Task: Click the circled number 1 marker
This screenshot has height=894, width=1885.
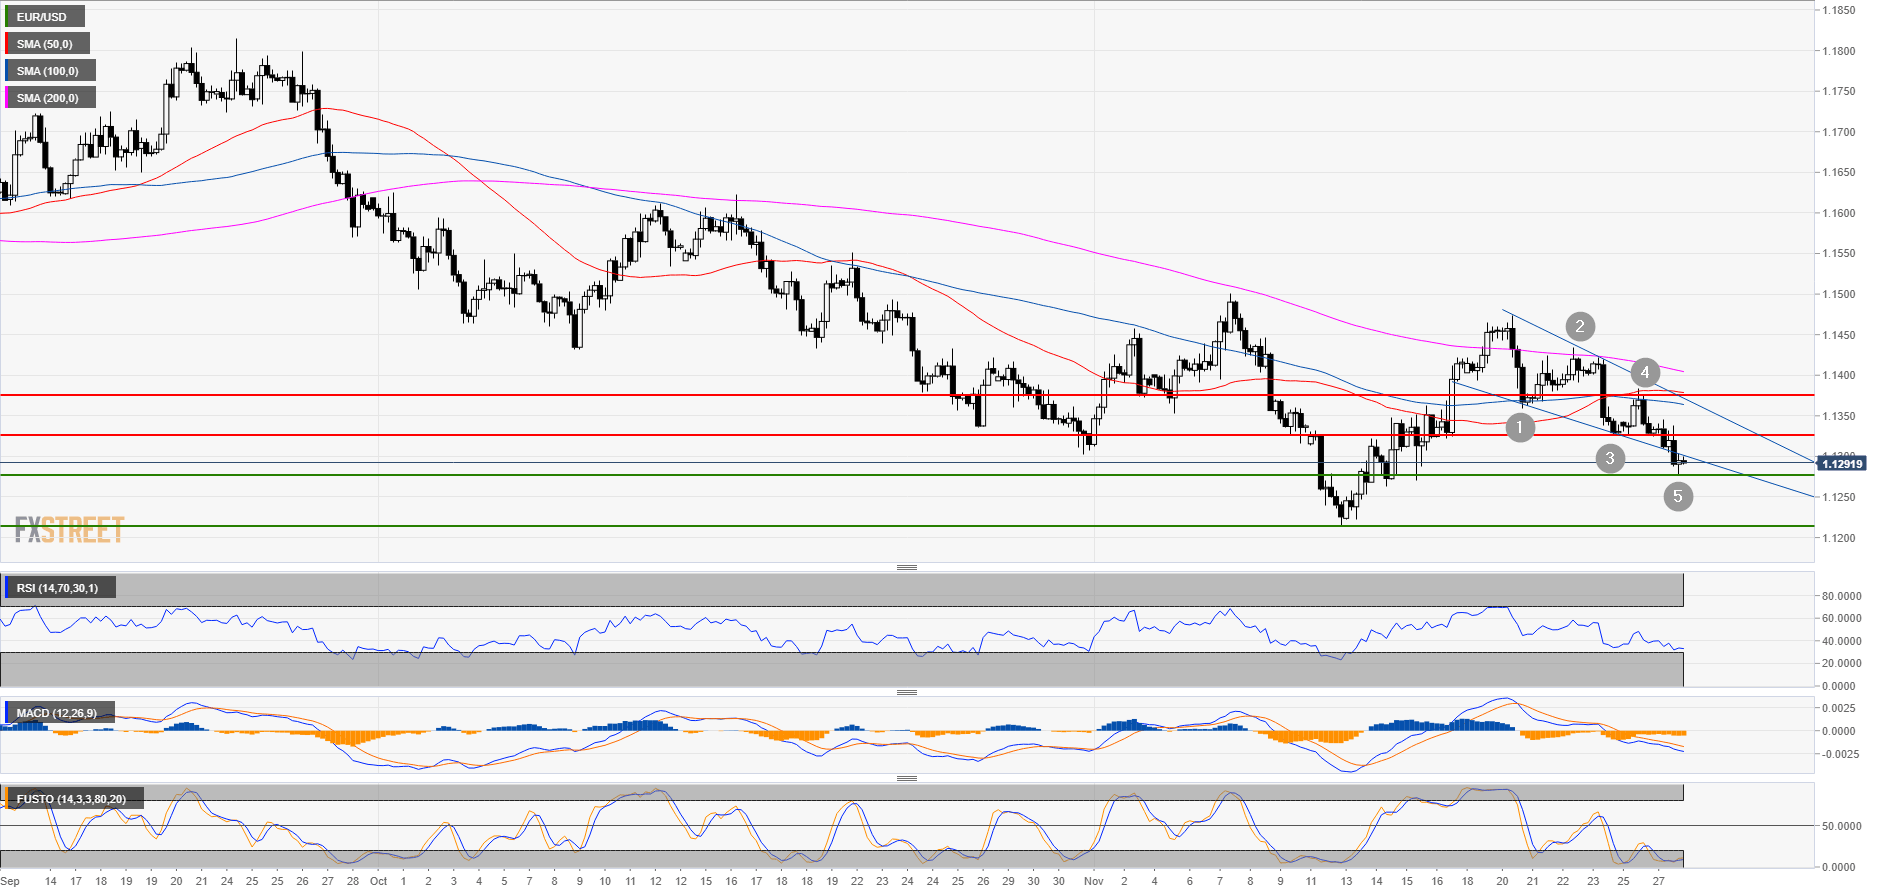Action: tap(1519, 428)
